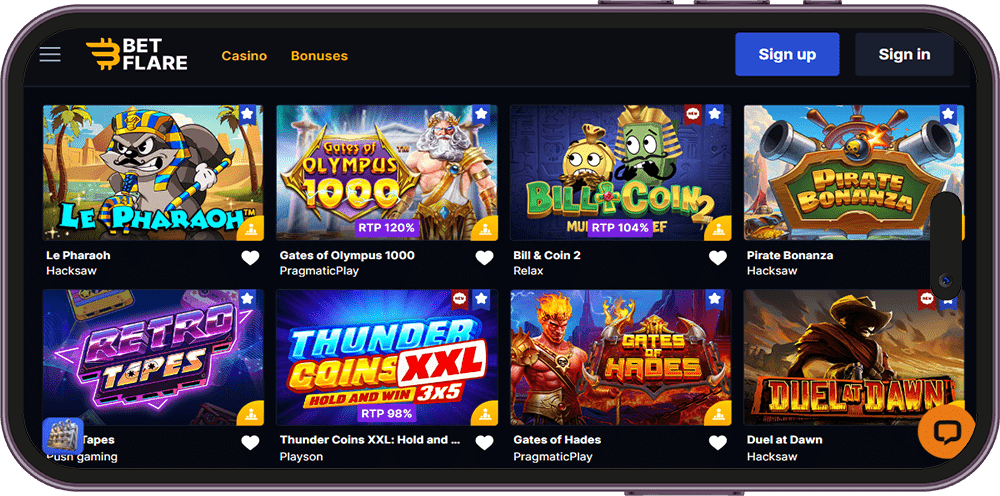
Task: Favorite Le Pharaoh with the heart
Action: (x=250, y=258)
